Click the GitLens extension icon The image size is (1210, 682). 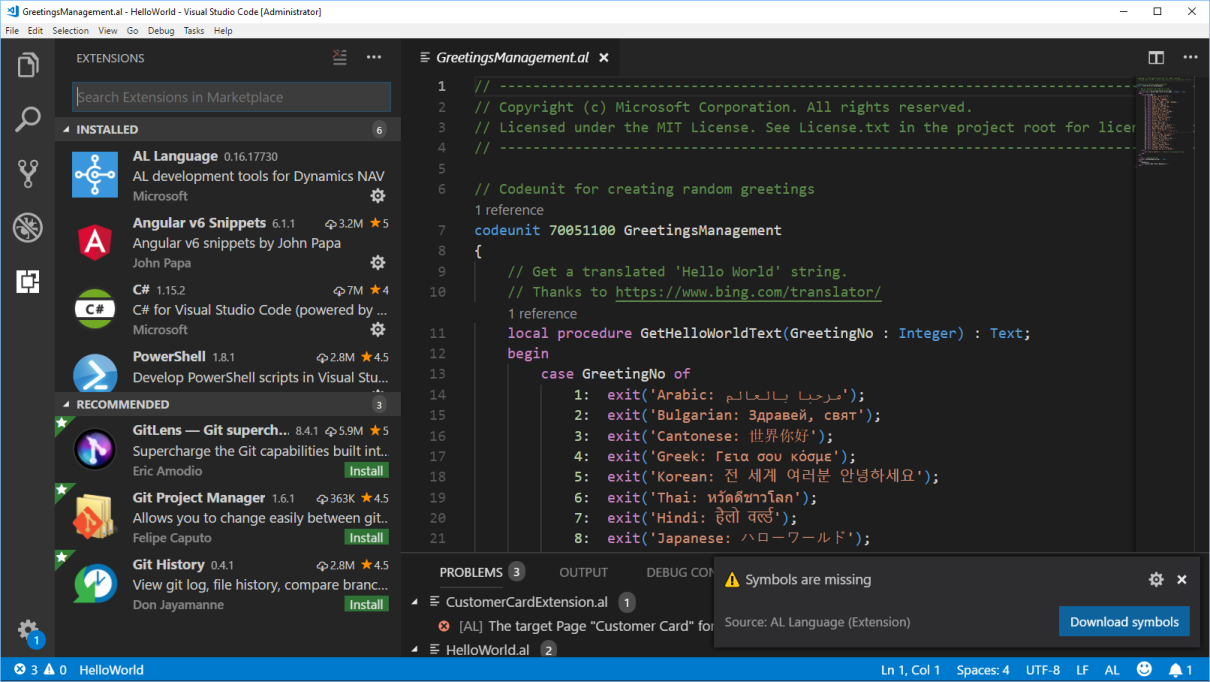(95, 449)
